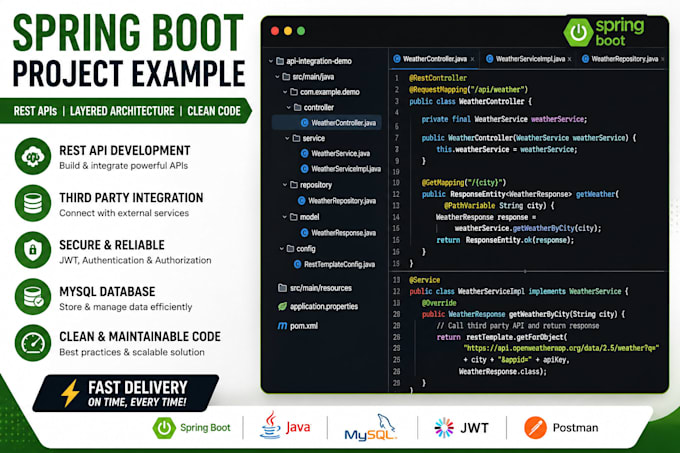Viewport: 680px width, 453px height.
Task: Click the openweathermap.org URL string
Action: [561, 348]
